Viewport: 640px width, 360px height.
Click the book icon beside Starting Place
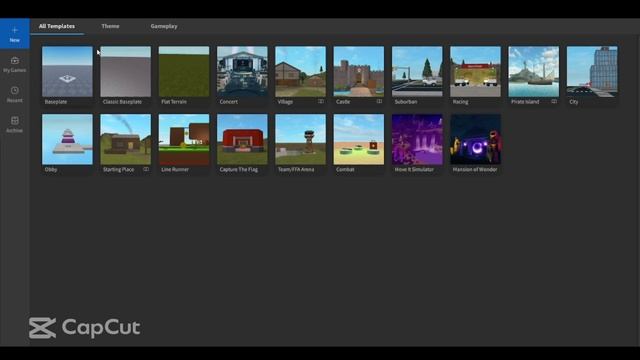[146, 169]
